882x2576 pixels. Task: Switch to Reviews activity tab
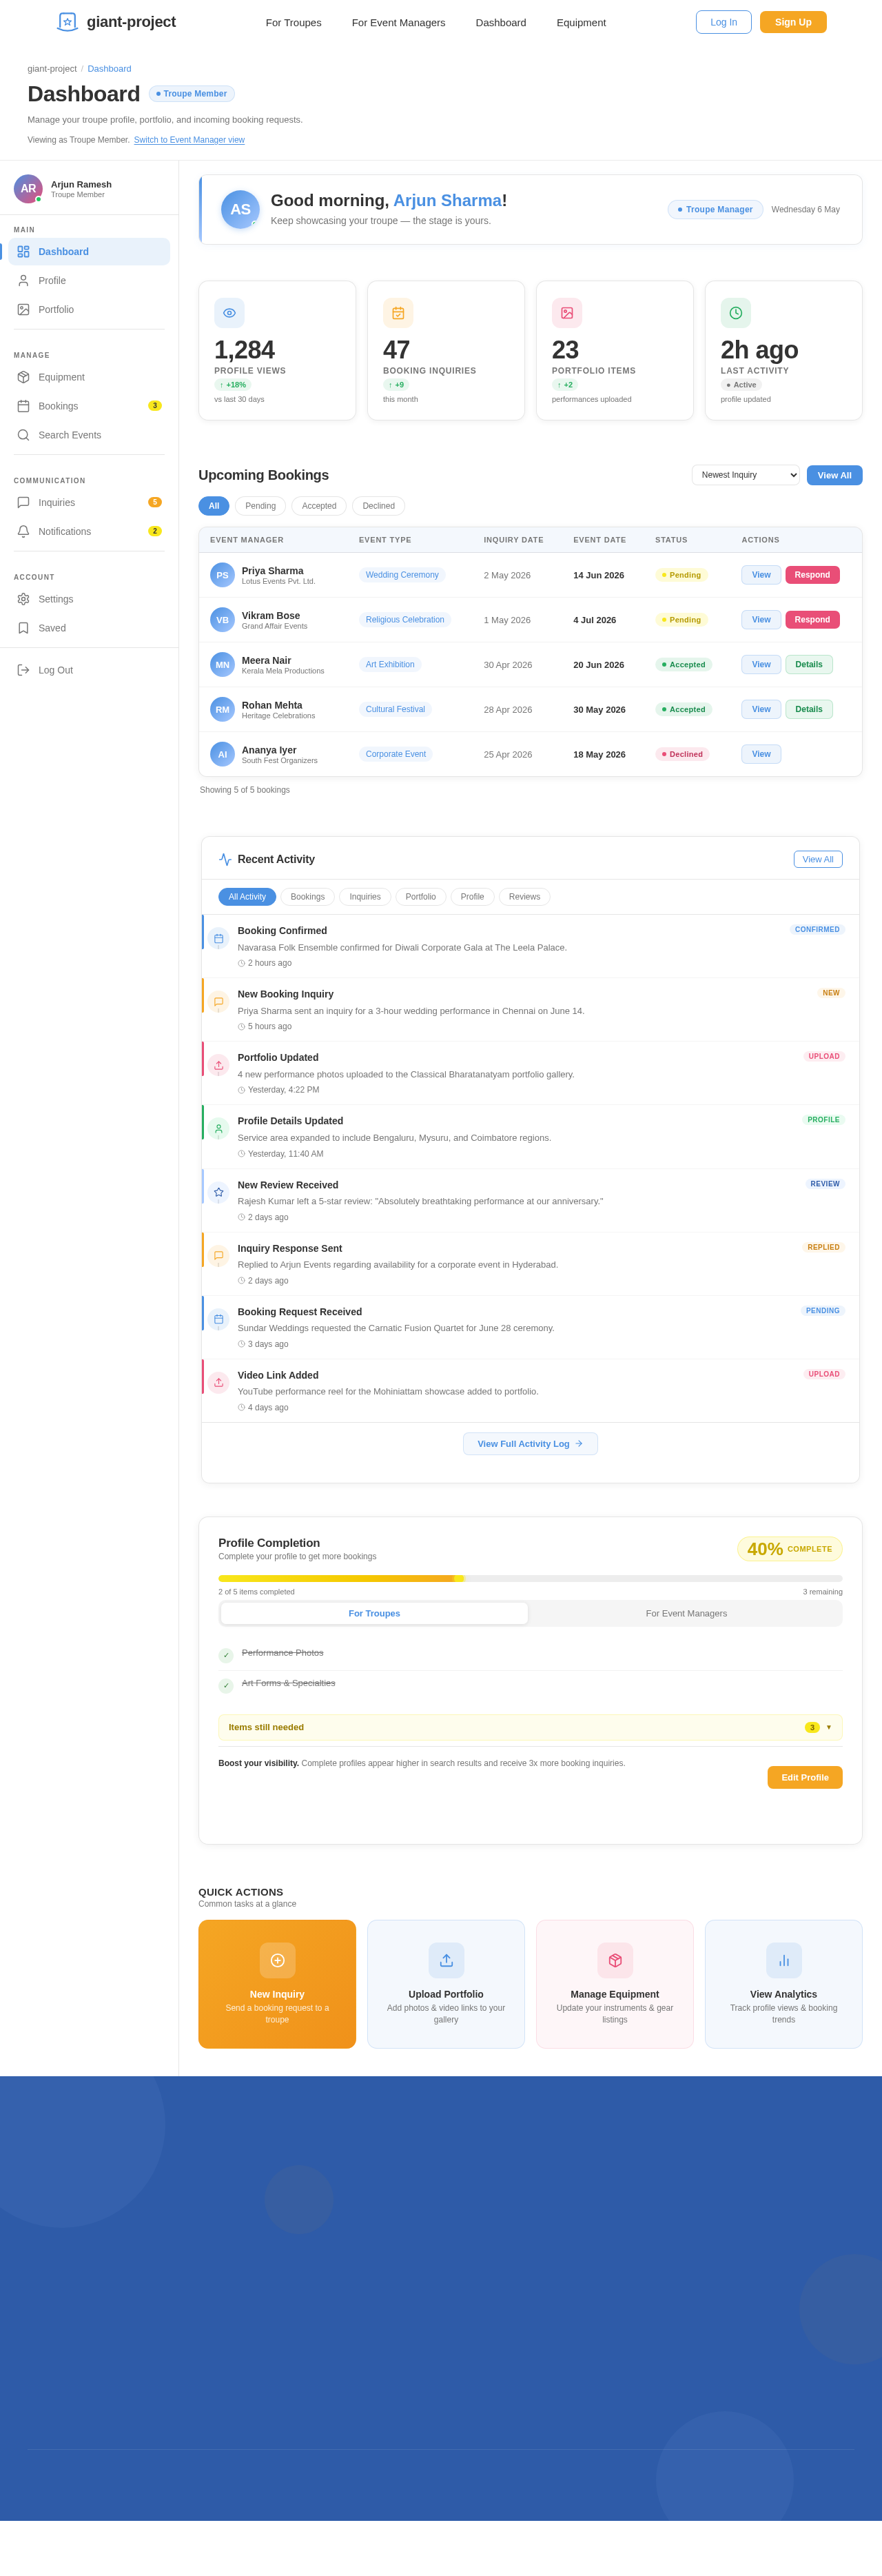525,897
